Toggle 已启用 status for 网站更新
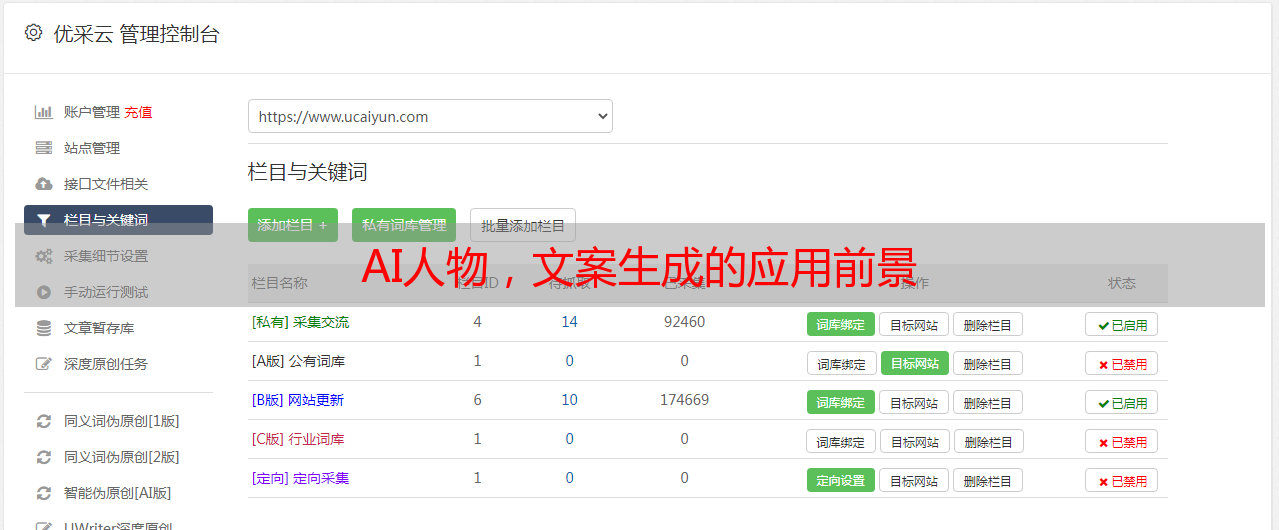 [x=1122, y=402]
